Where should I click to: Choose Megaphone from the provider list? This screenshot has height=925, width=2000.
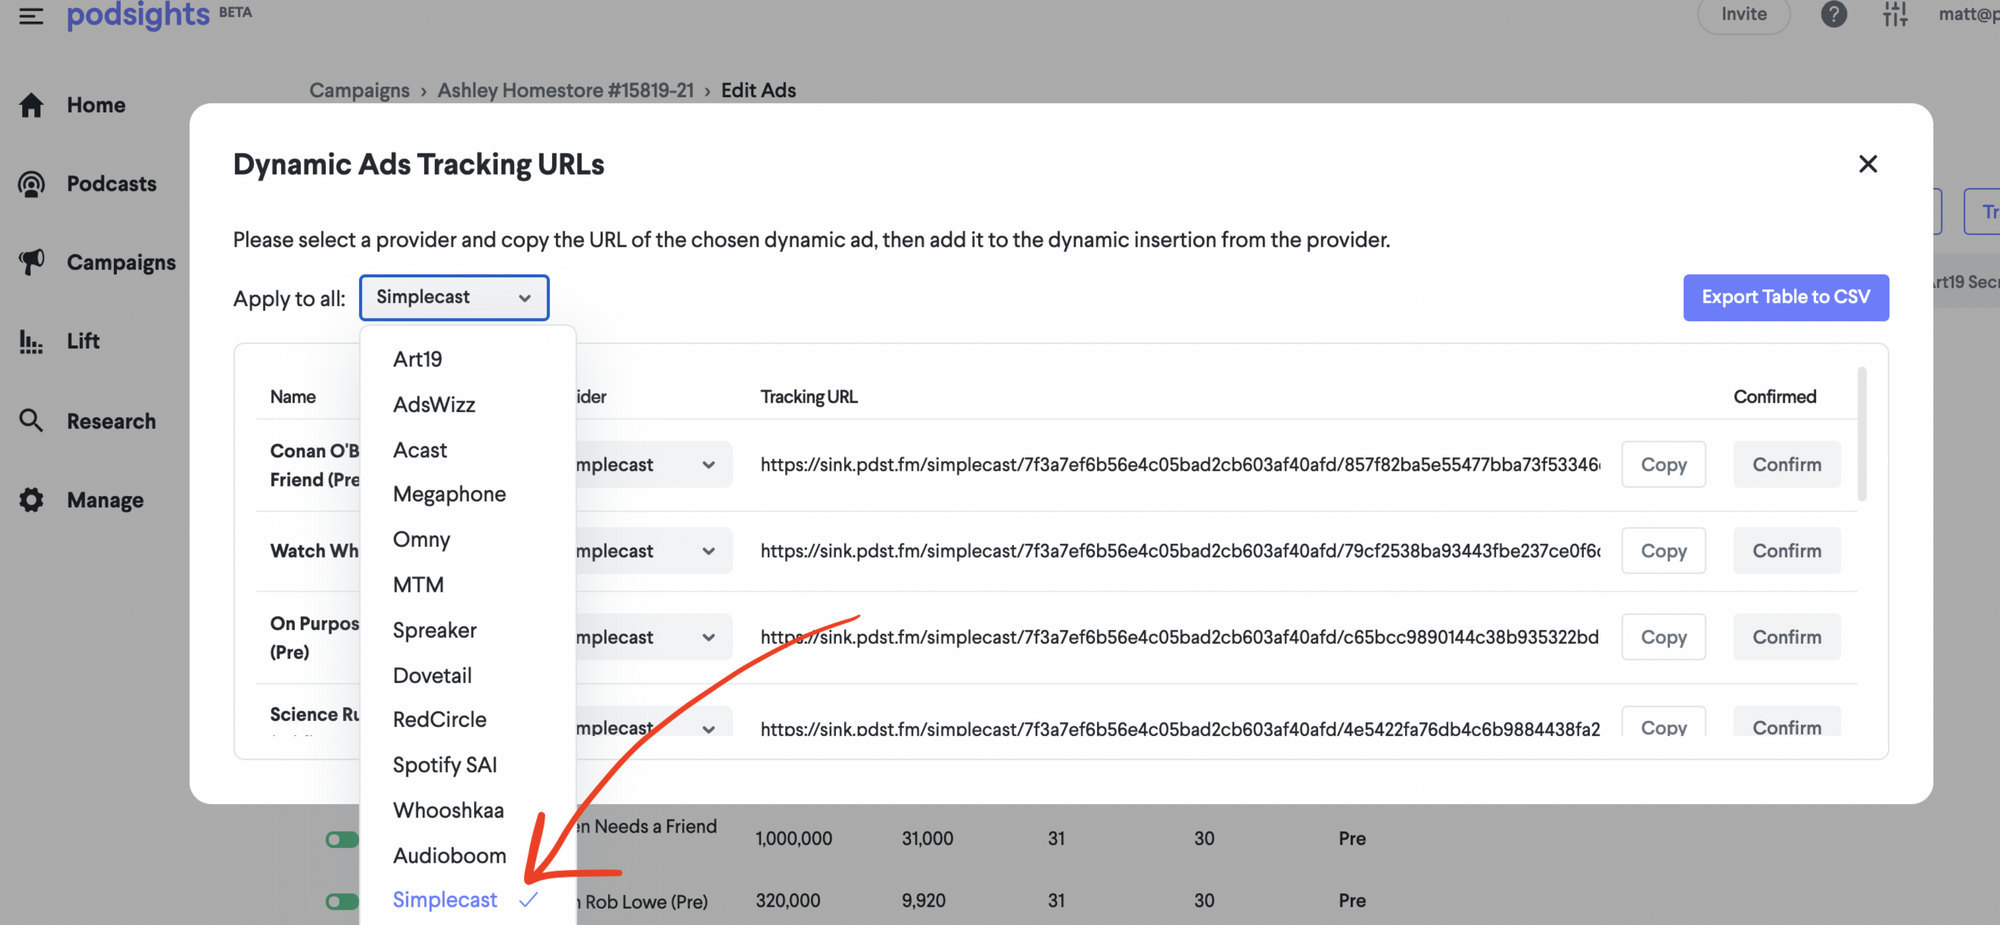coord(449,494)
